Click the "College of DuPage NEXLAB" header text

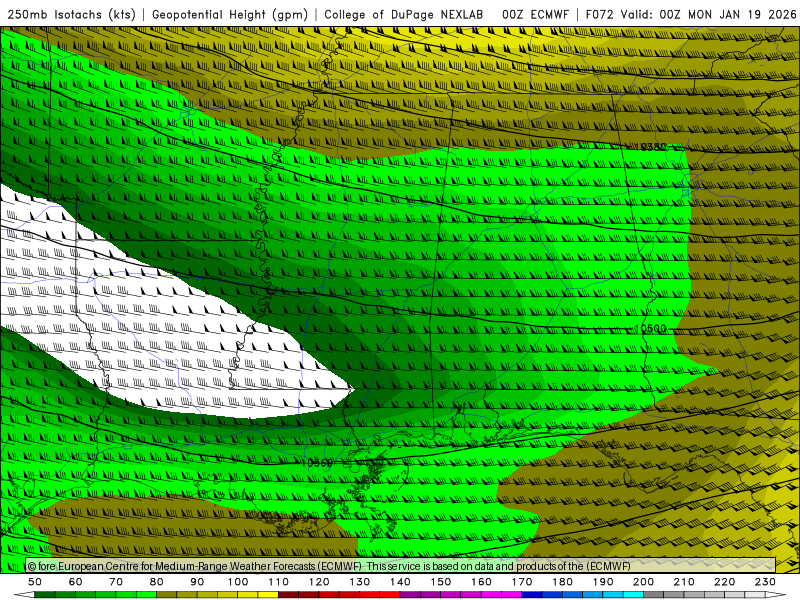click(x=403, y=14)
